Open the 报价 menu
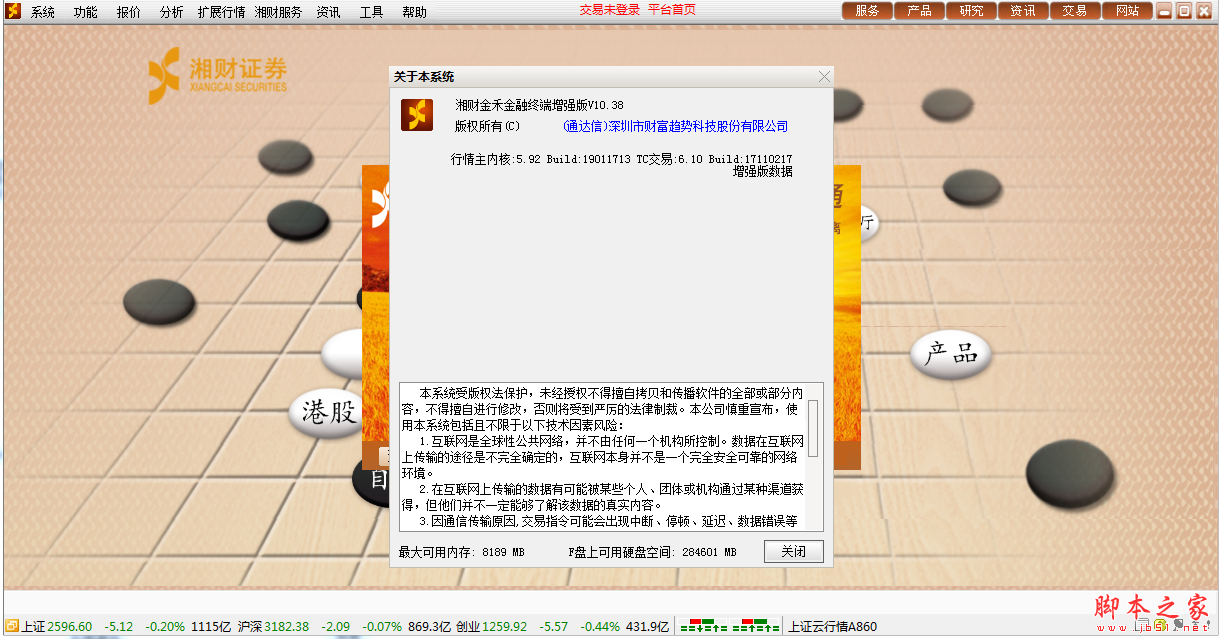 (128, 12)
